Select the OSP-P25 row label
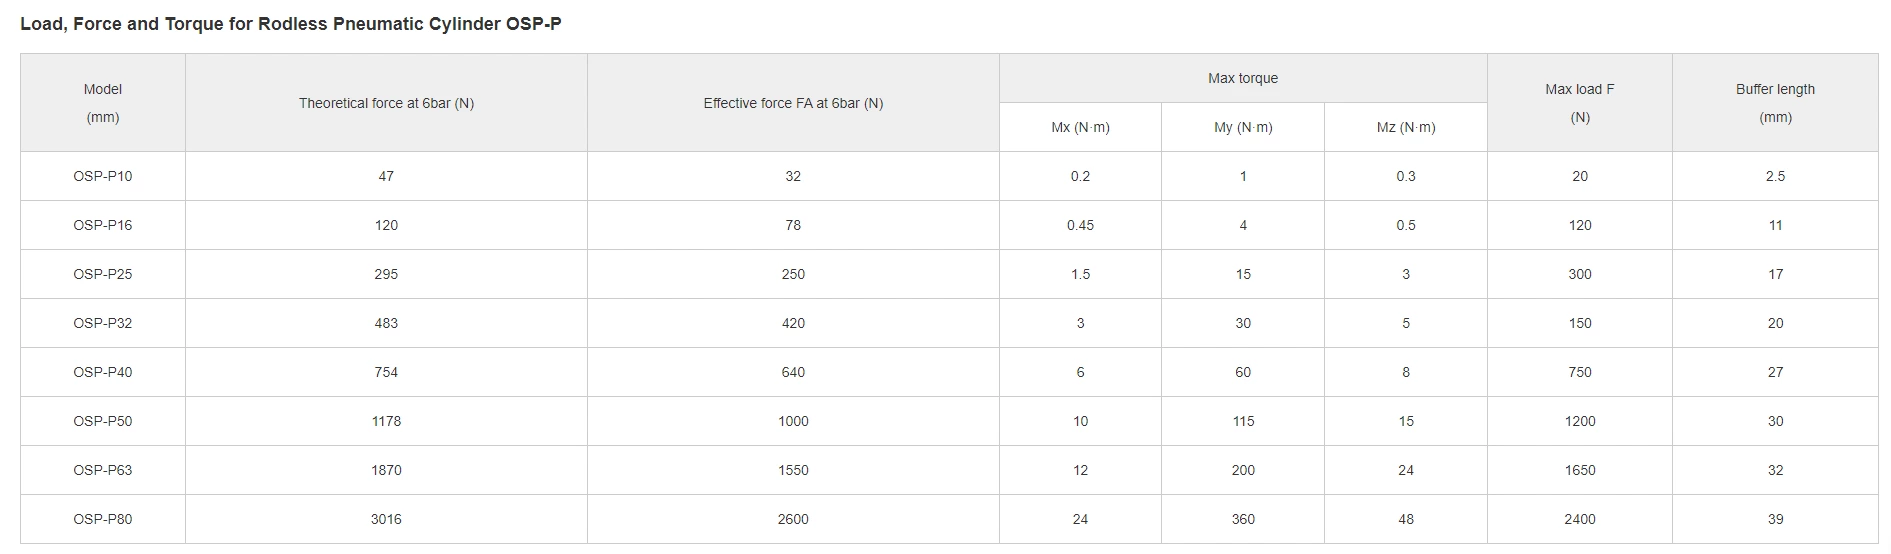Screen dimensions: 1891x554 pyautogui.click(x=103, y=274)
